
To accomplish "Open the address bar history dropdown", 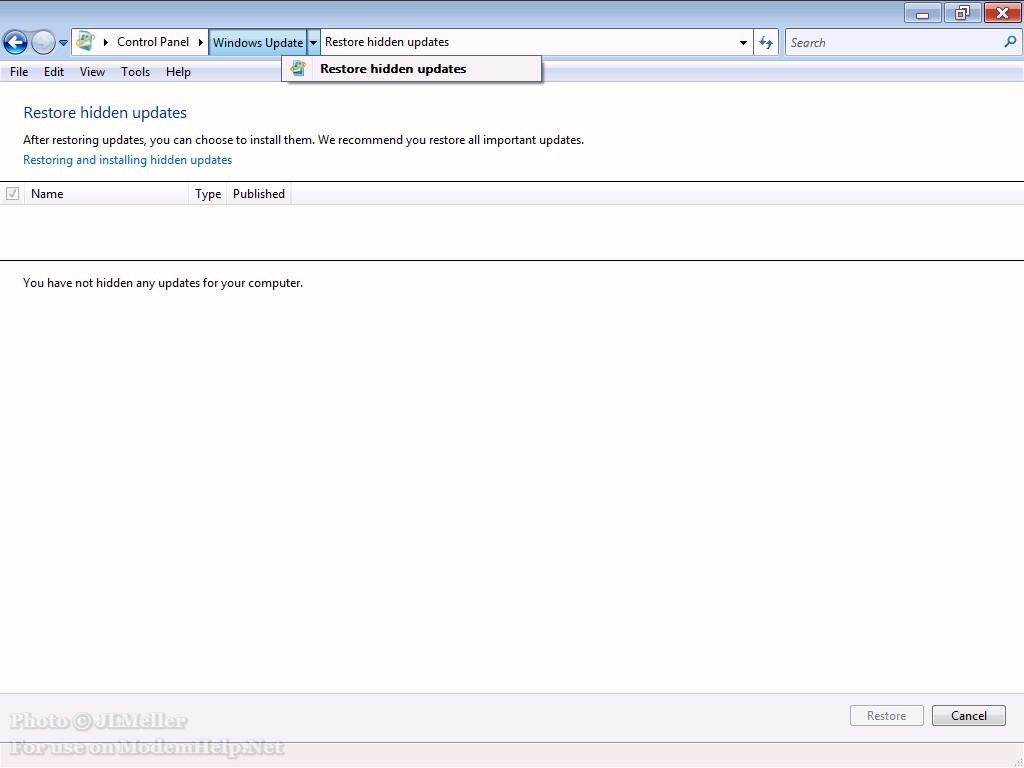I will [743, 42].
